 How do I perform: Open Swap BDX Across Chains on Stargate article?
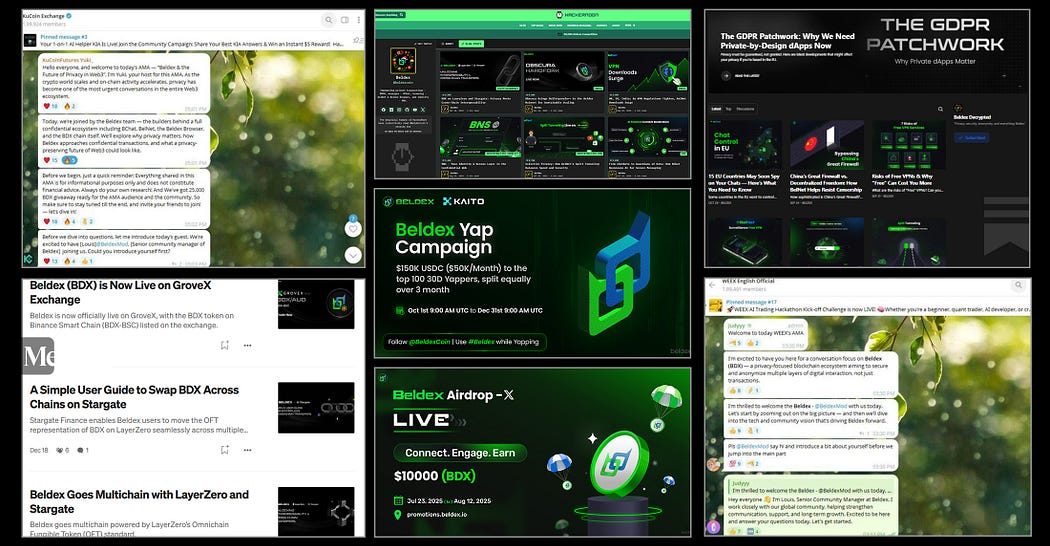134,397
